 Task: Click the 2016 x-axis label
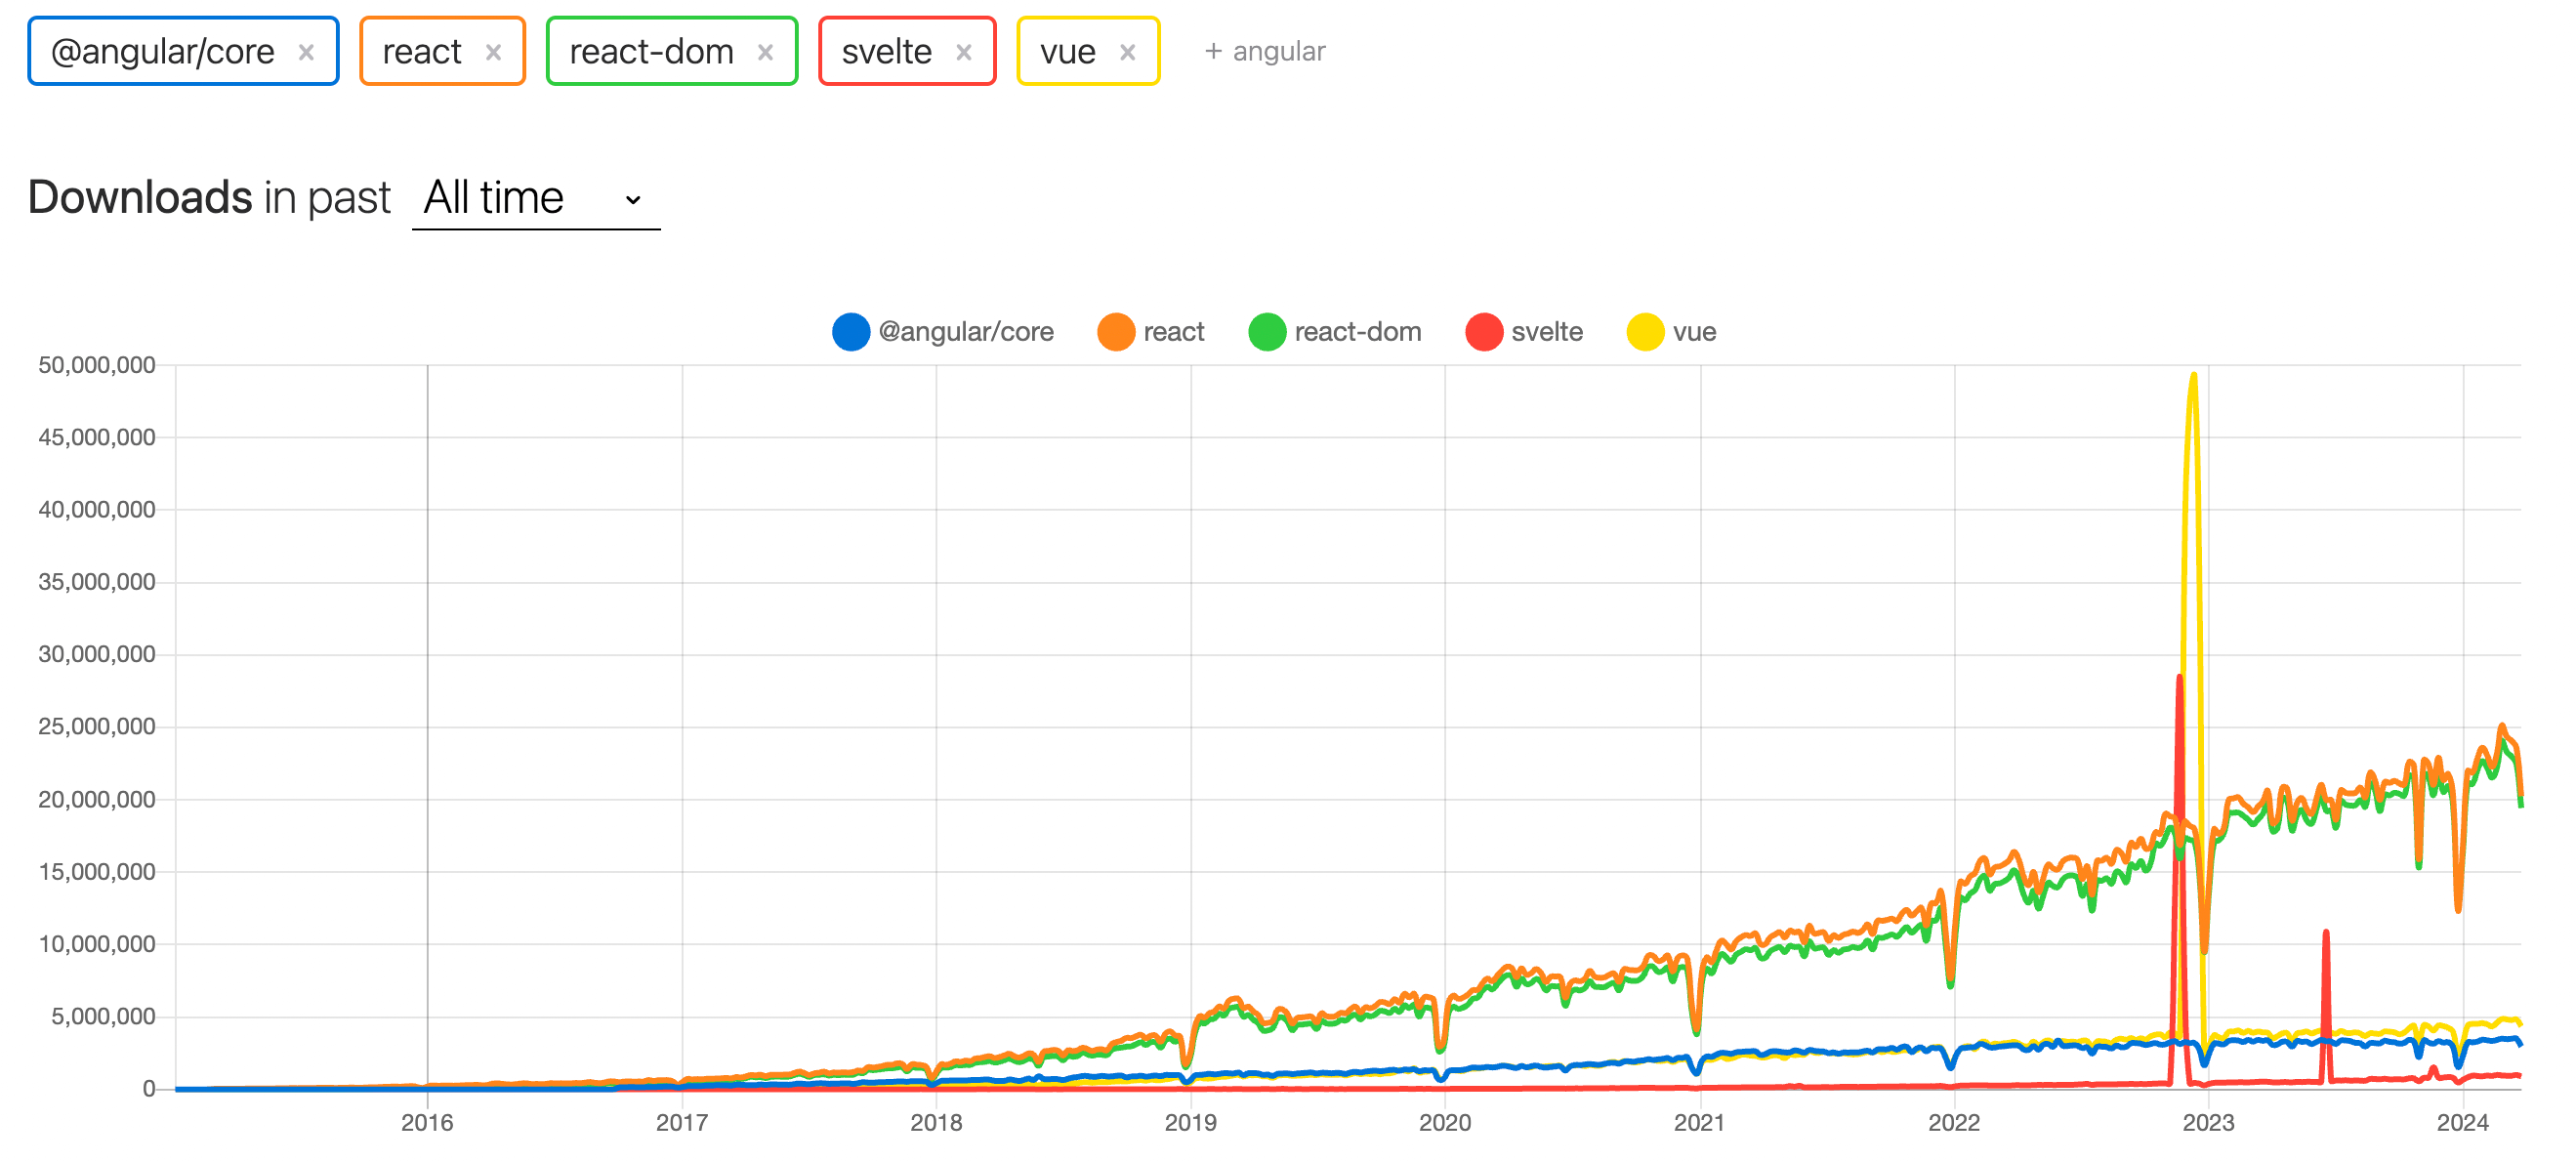tap(427, 1123)
